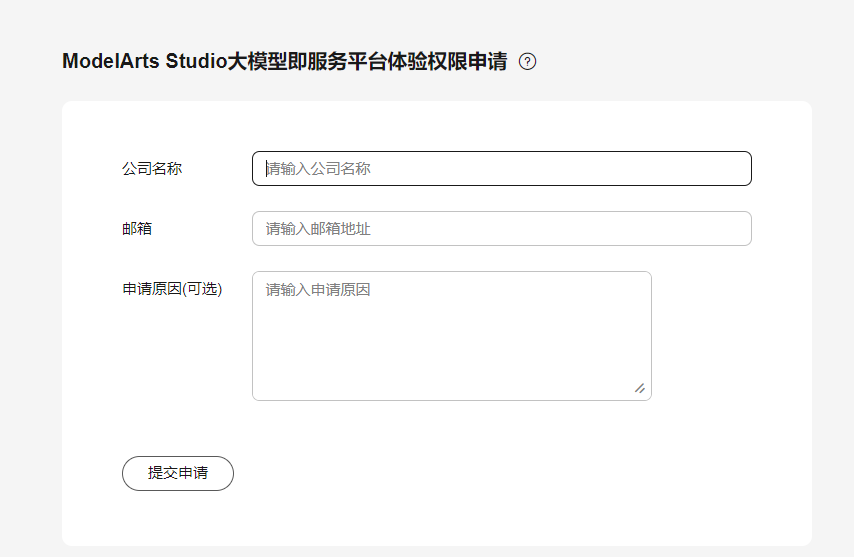Click the circled ? icon after 体验权限申请
The width and height of the screenshot is (854, 557).
click(528, 62)
